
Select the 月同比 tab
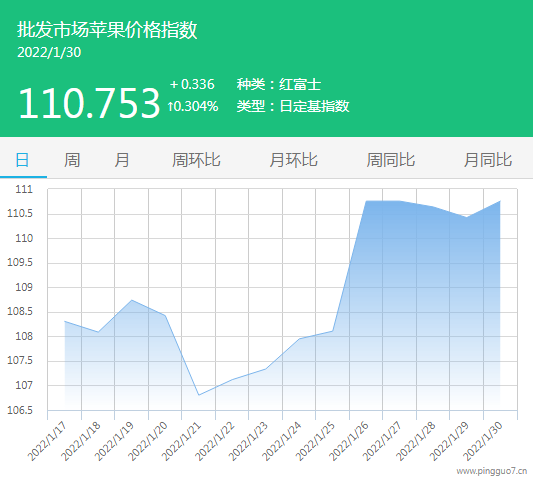488,160
